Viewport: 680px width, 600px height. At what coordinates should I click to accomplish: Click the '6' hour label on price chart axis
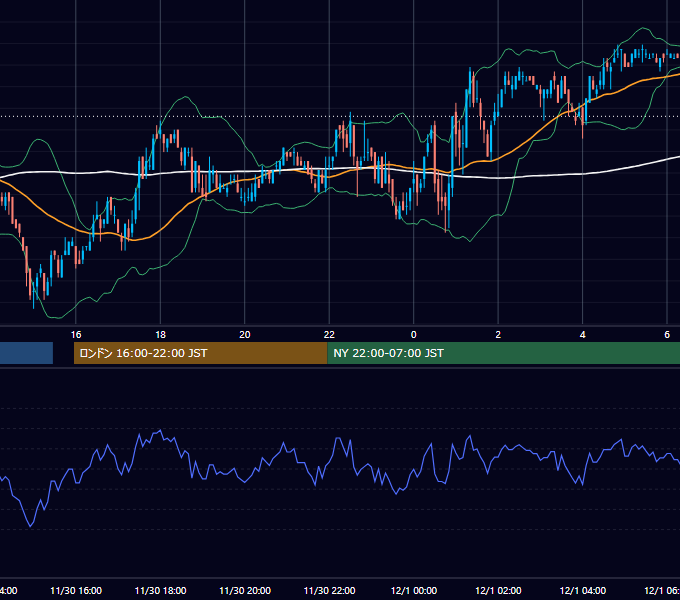tap(667, 334)
